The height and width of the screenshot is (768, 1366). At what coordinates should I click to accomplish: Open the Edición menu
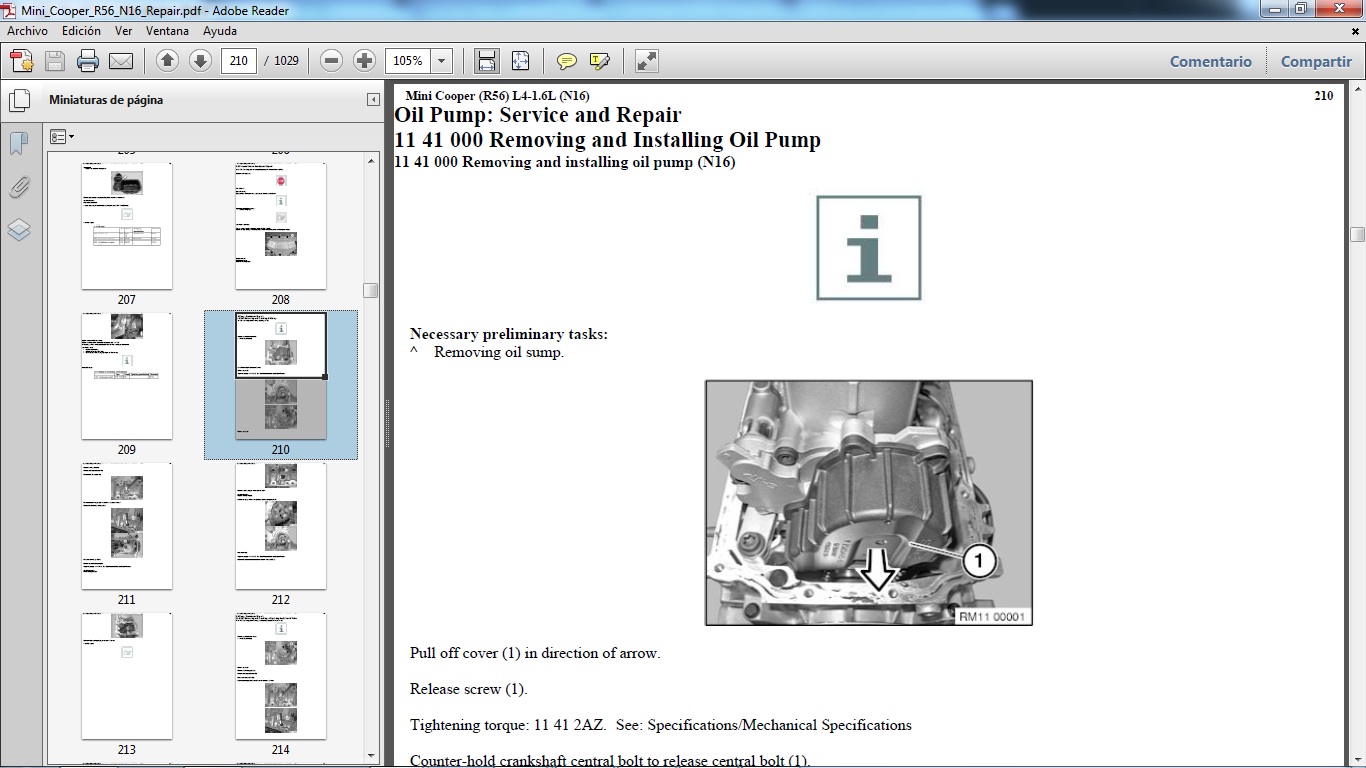click(x=81, y=31)
